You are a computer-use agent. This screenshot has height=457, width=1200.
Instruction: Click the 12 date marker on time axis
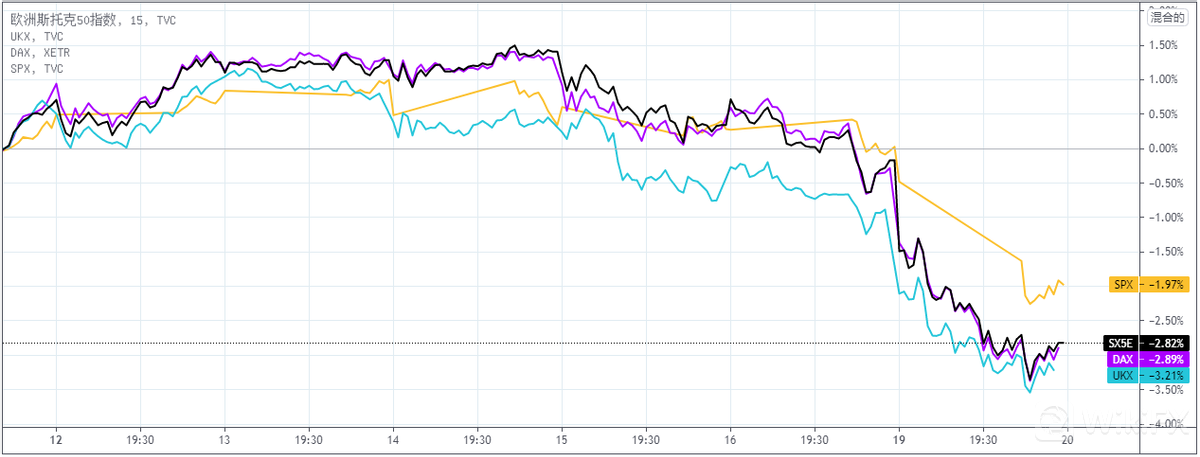56,439
